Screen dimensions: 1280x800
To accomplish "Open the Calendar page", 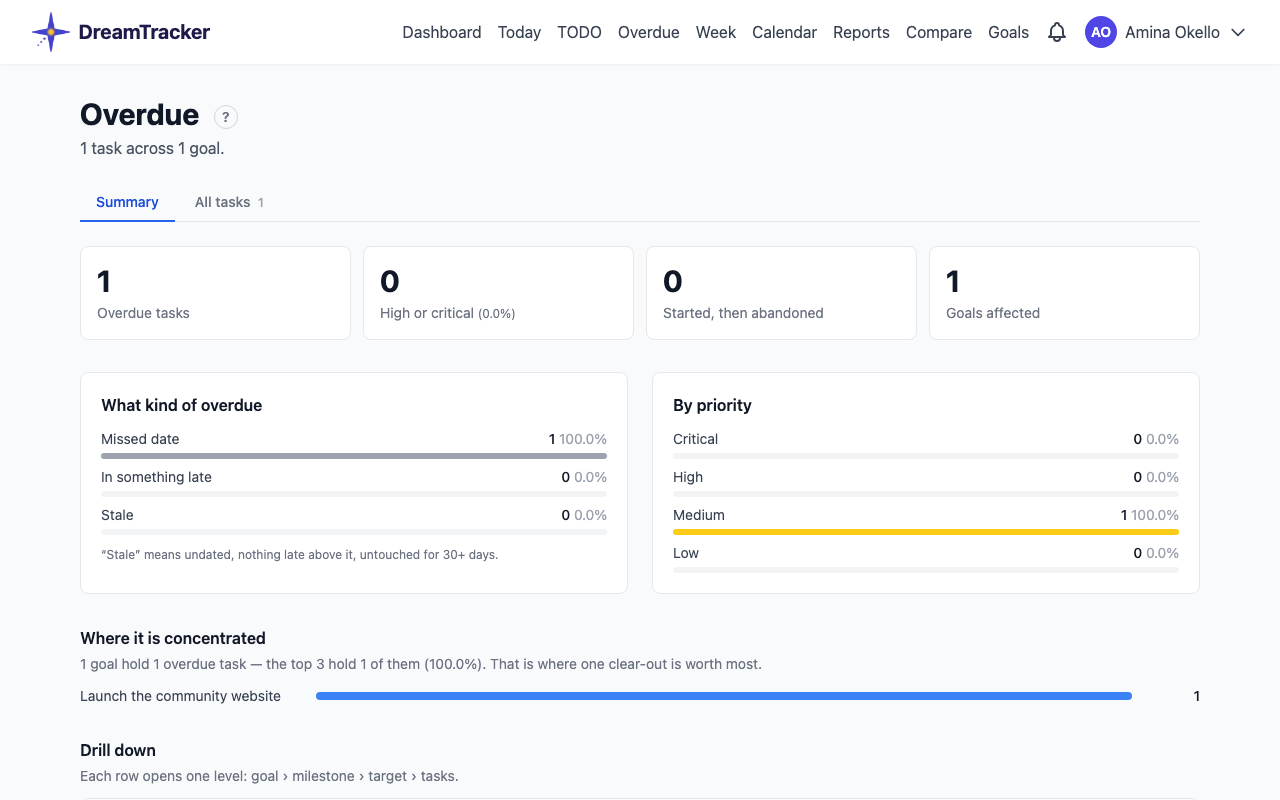I will tap(785, 32).
